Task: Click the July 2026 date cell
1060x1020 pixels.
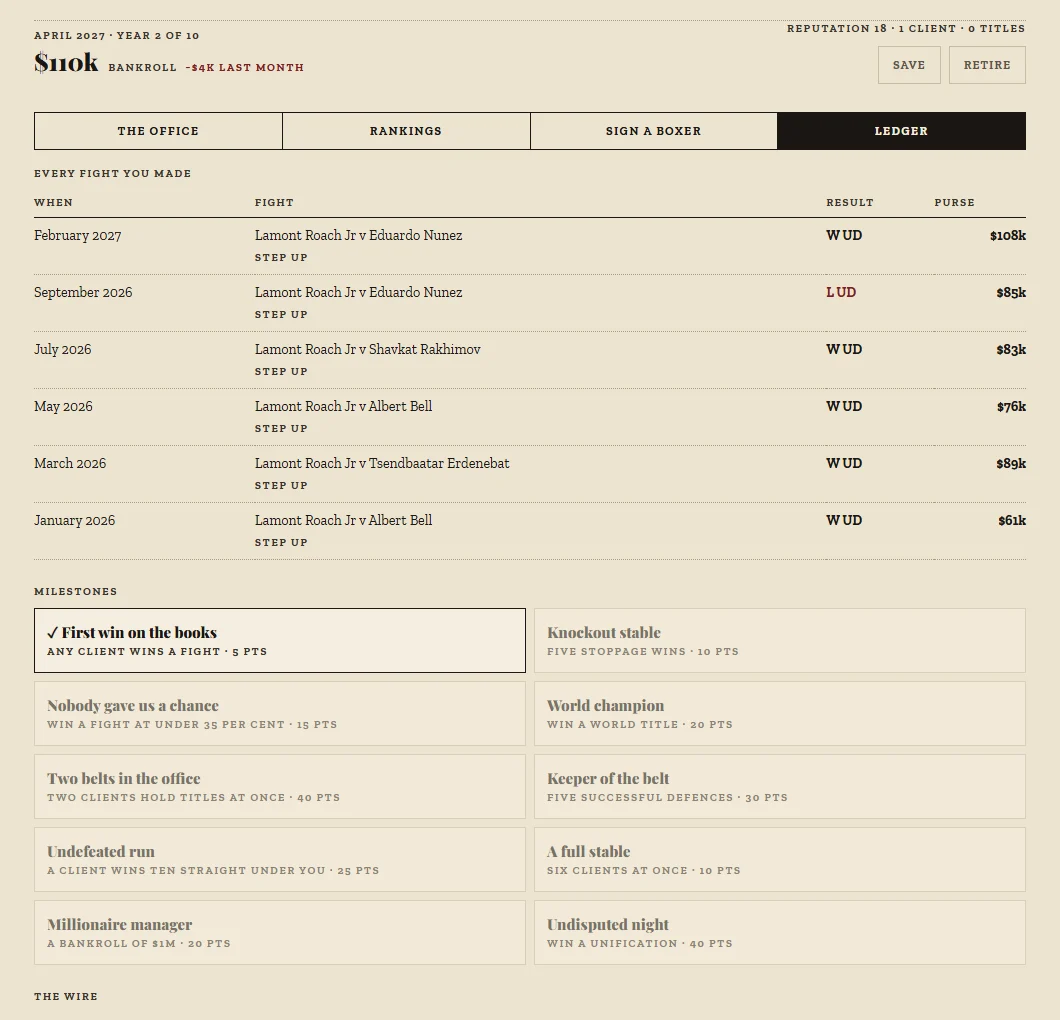Action: [x=63, y=349]
